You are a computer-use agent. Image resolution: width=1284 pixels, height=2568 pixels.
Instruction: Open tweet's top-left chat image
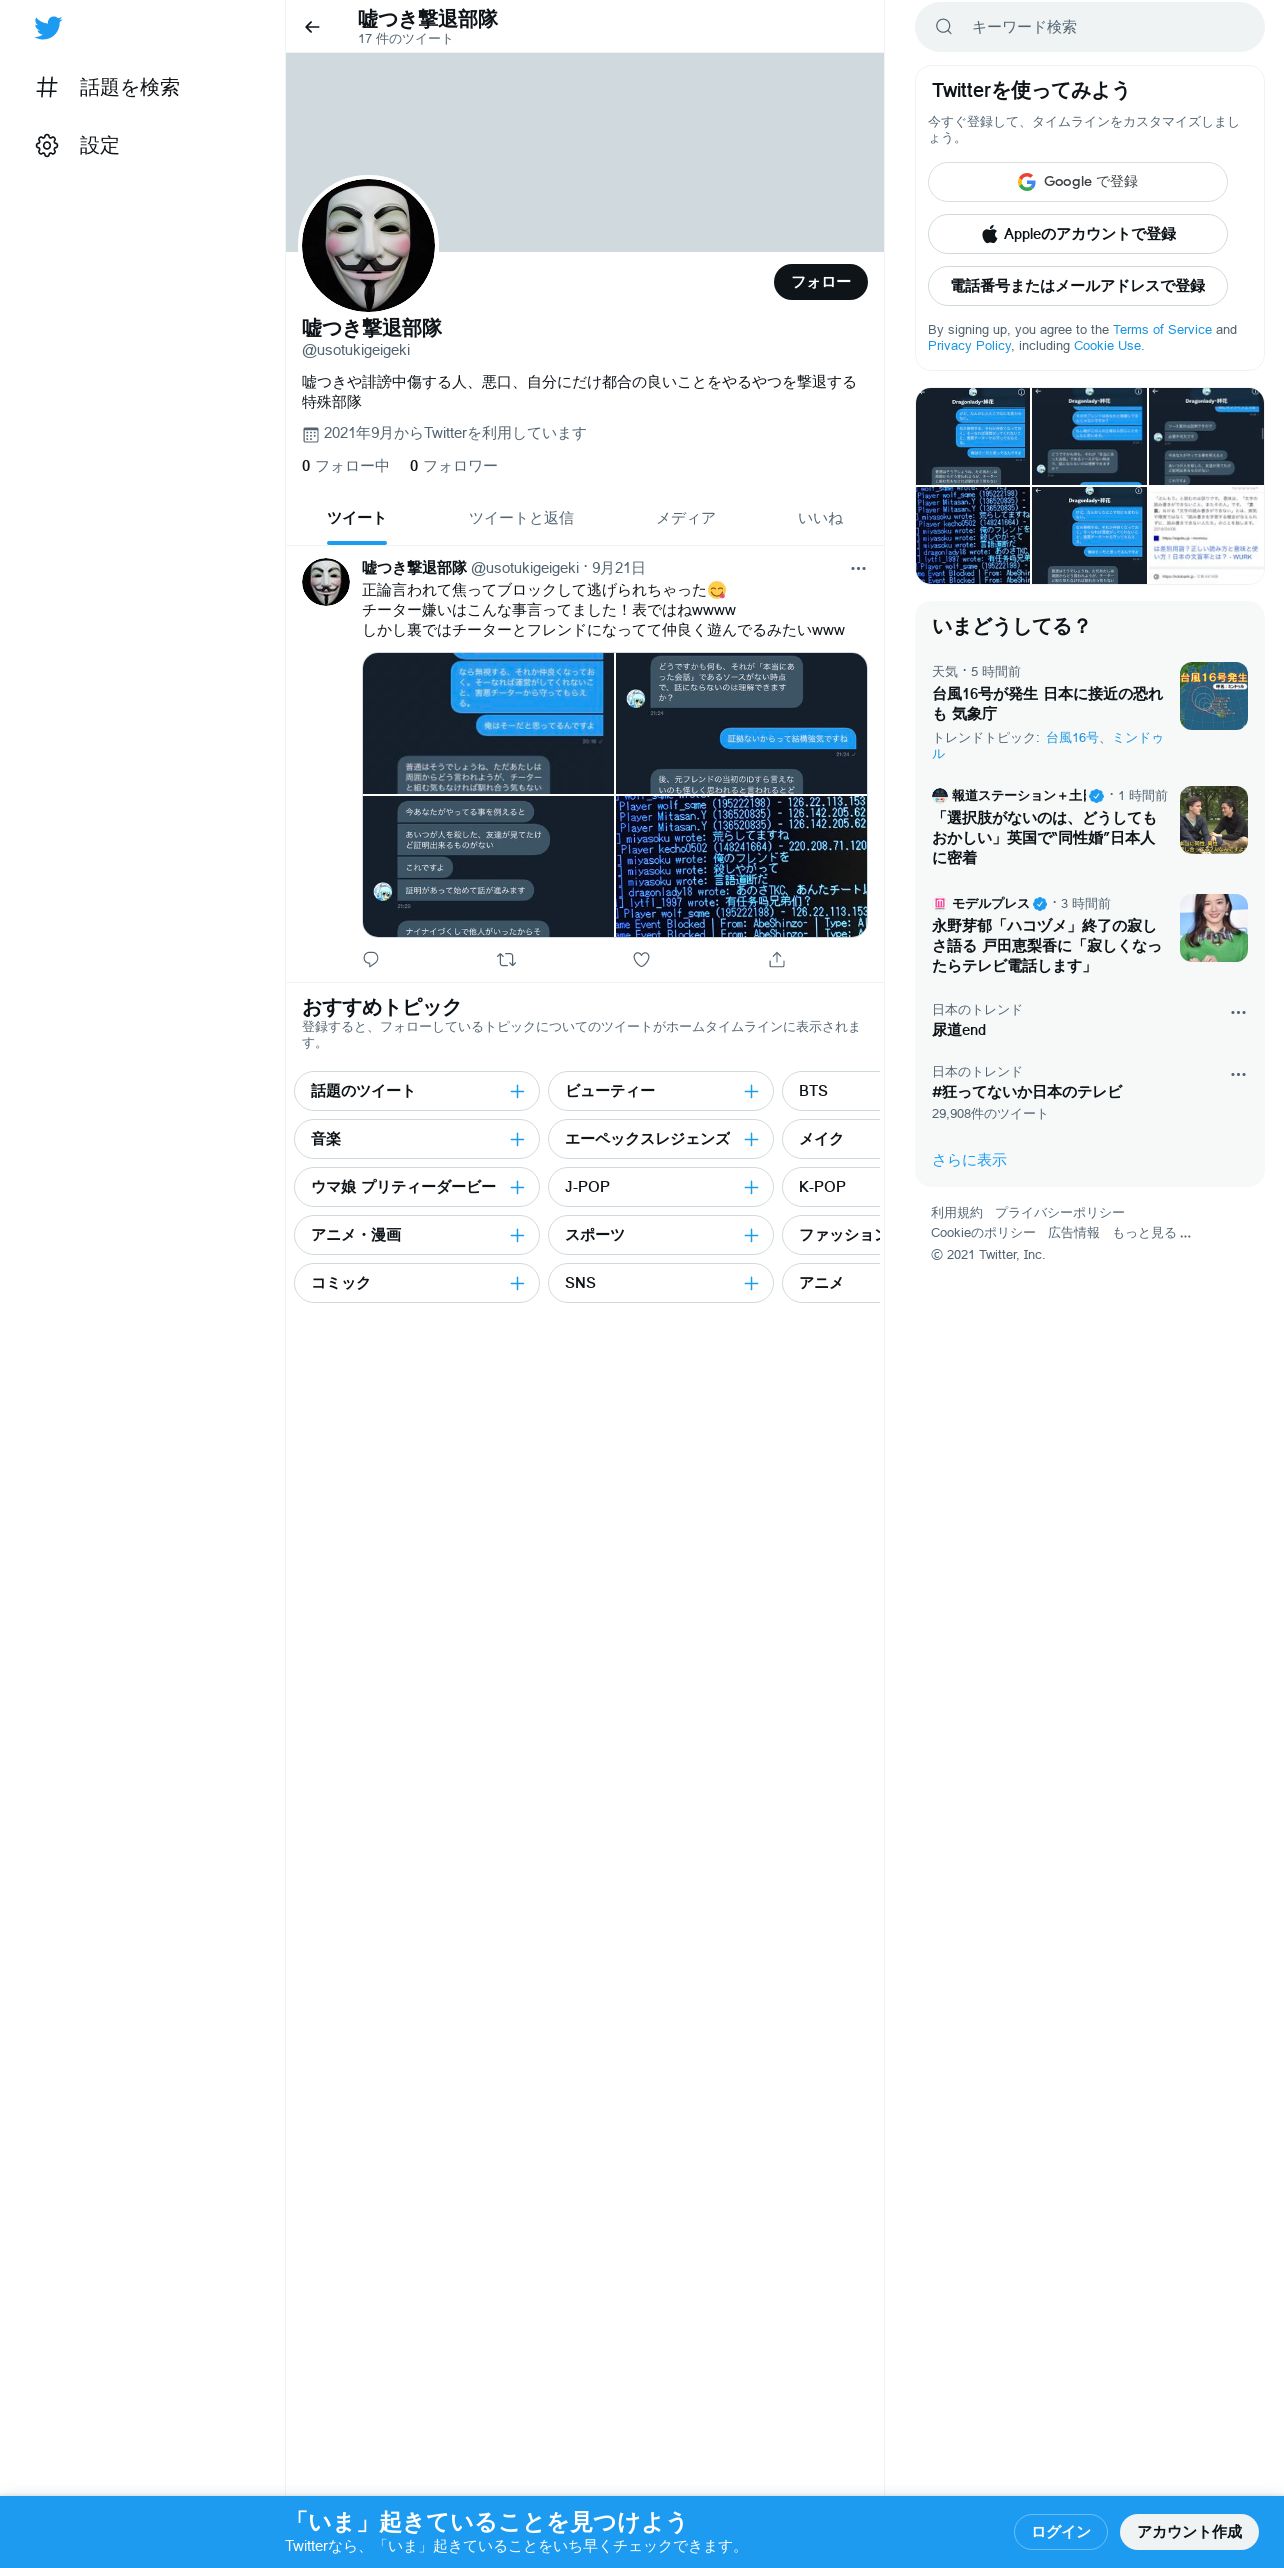click(x=488, y=724)
